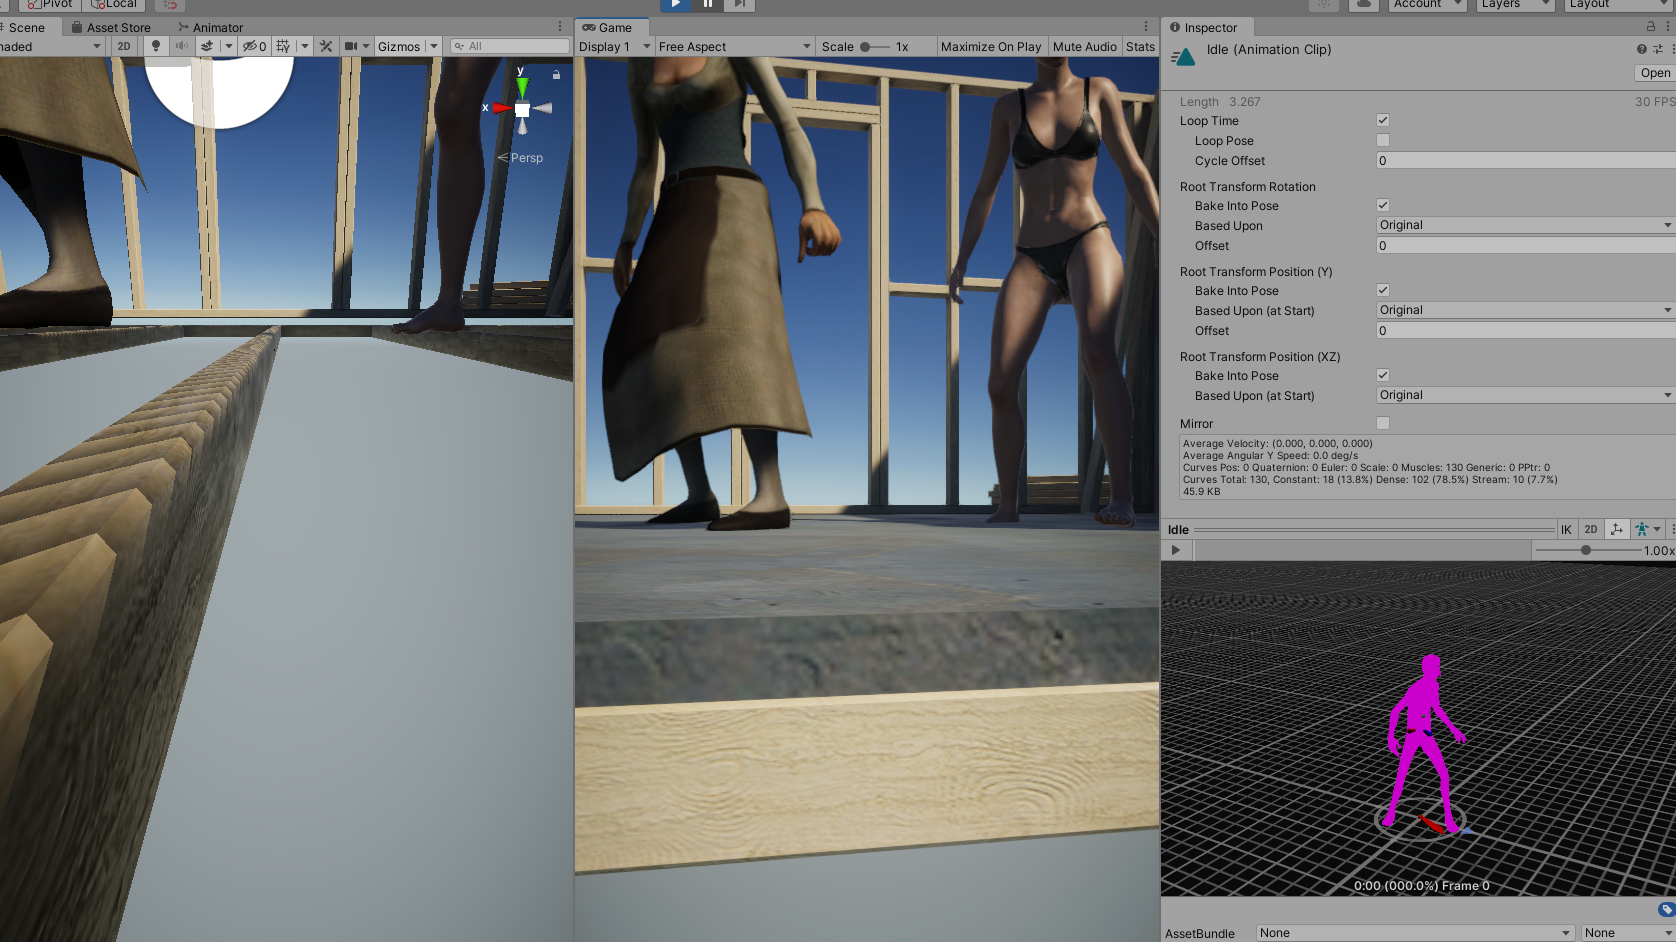Open the cloud services icon
The width and height of the screenshot is (1676, 942).
1364,5
